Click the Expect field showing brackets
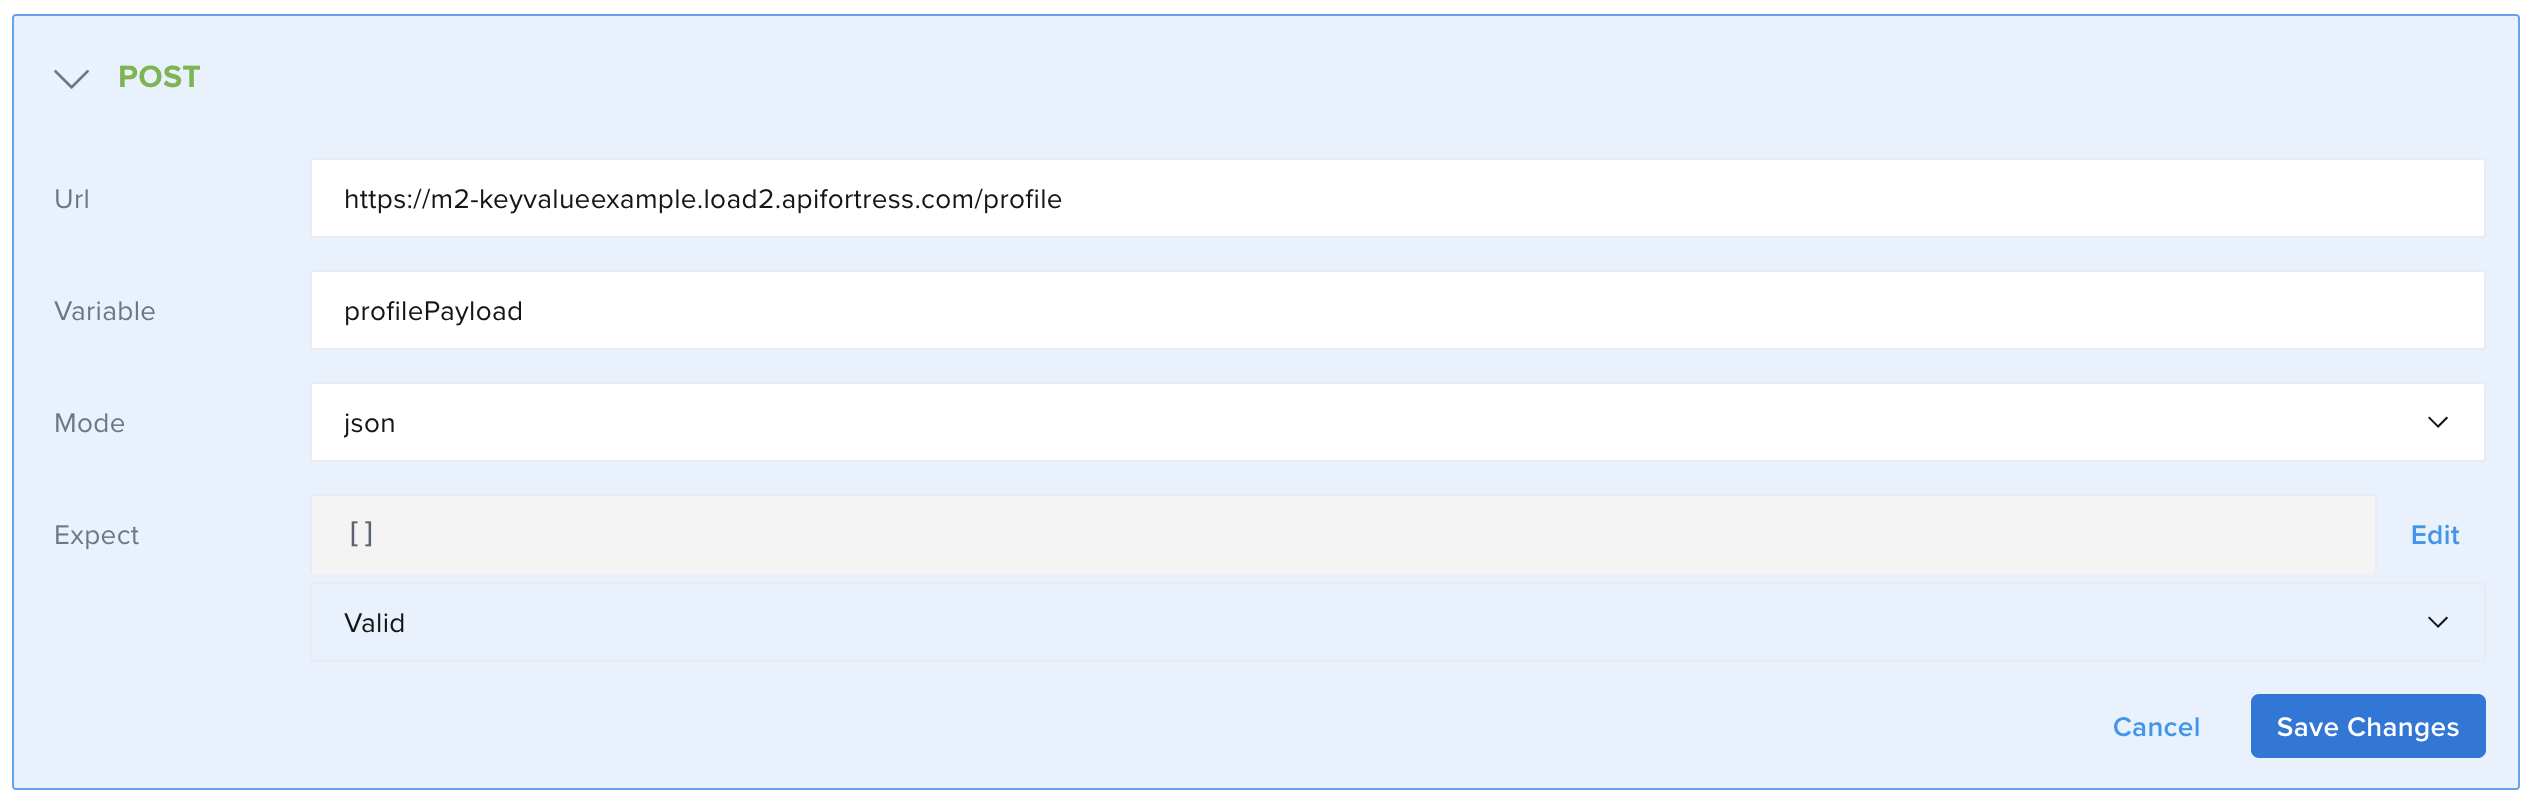This screenshot has height=808, width=2534. click(1342, 534)
